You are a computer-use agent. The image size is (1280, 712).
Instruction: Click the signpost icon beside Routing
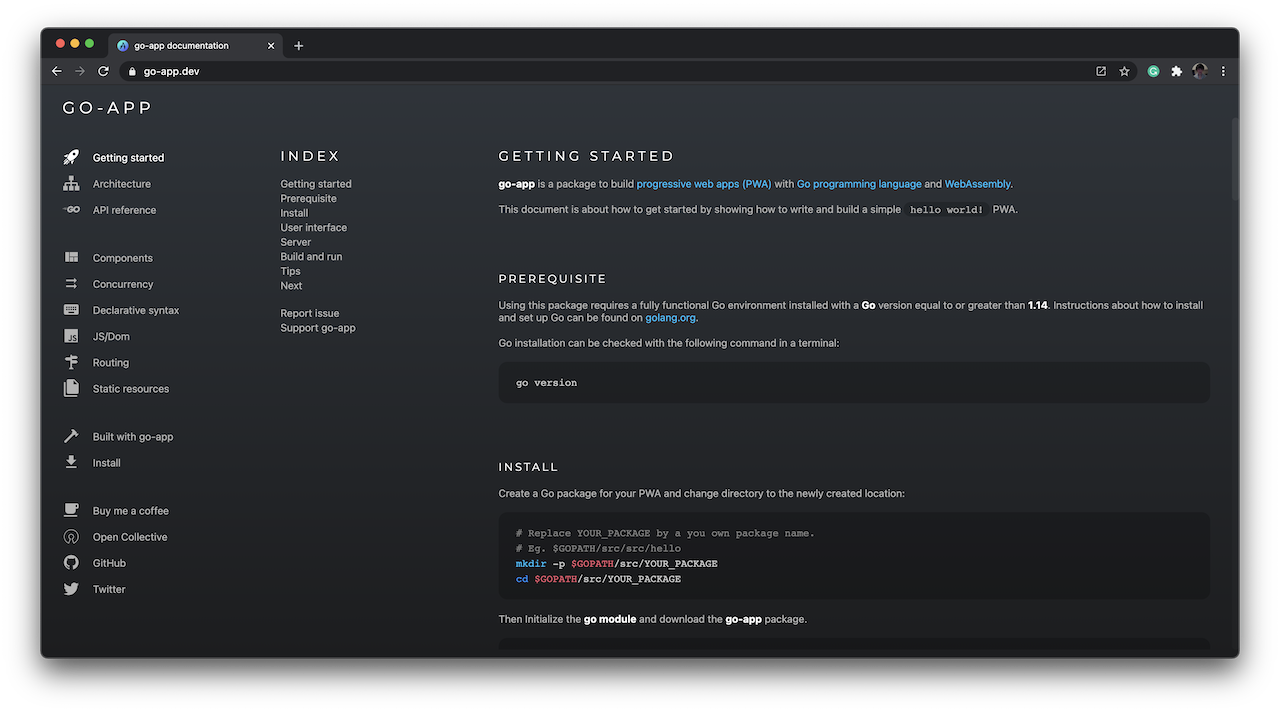coord(71,363)
